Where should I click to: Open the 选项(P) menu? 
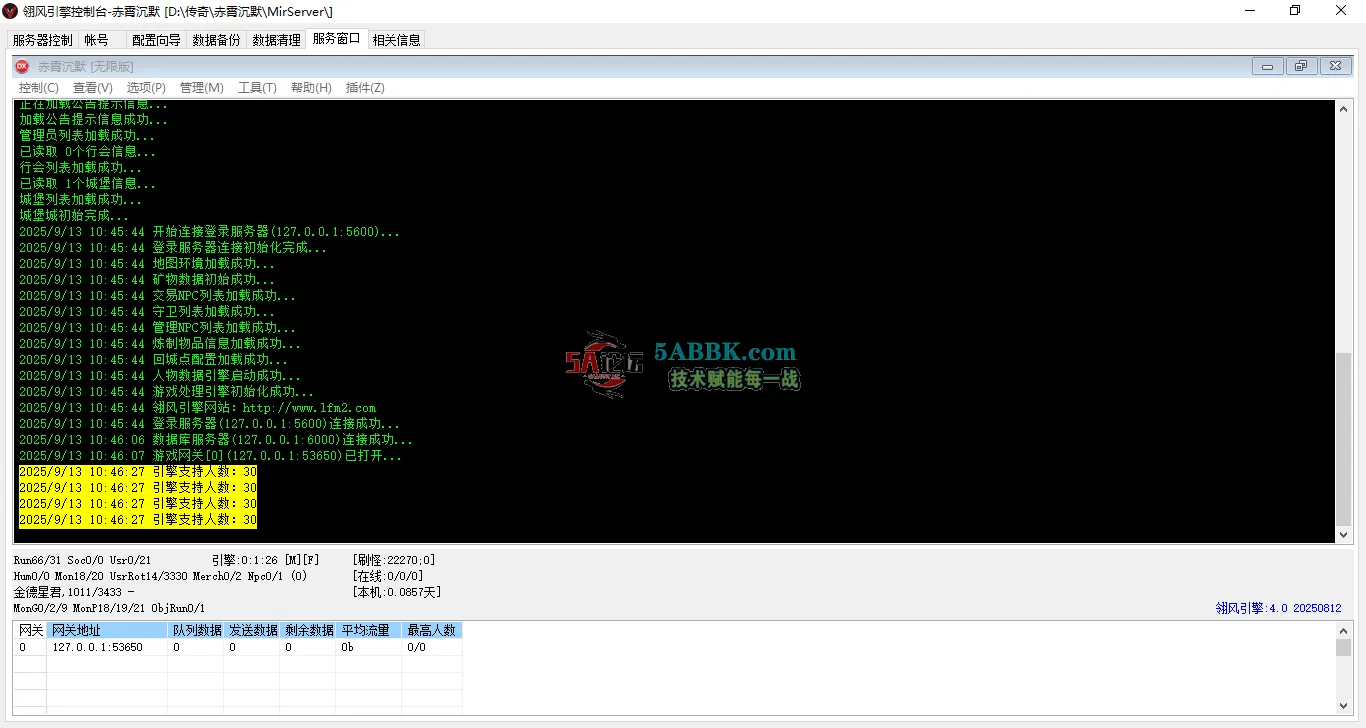pos(146,88)
